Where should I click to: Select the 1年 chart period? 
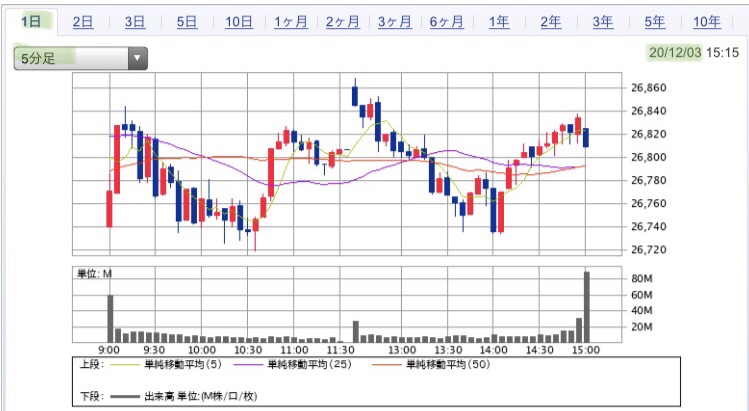click(499, 22)
